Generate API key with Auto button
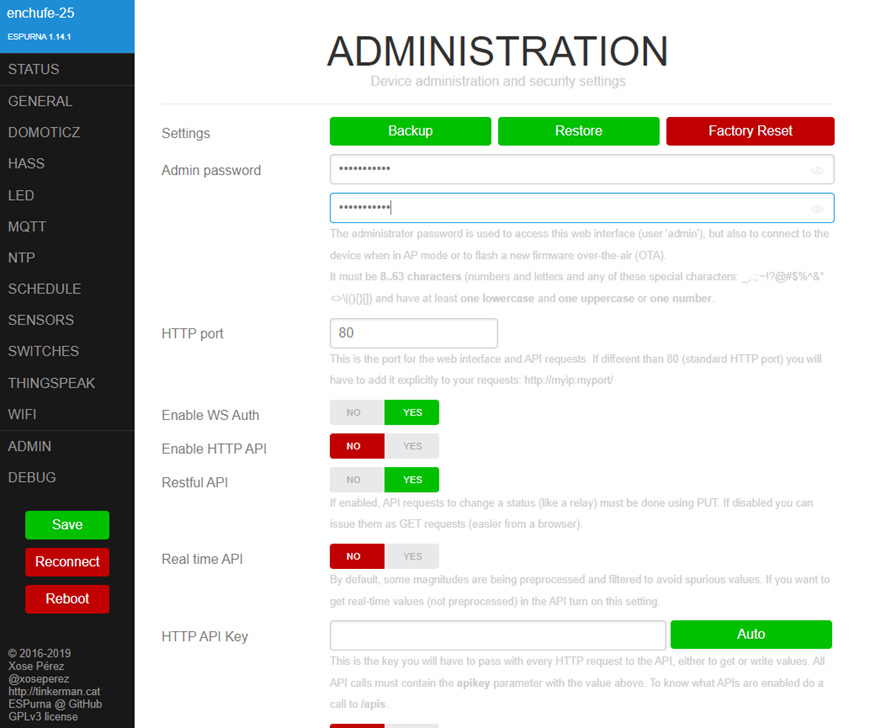The width and height of the screenshot is (886, 728). (x=750, y=634)
